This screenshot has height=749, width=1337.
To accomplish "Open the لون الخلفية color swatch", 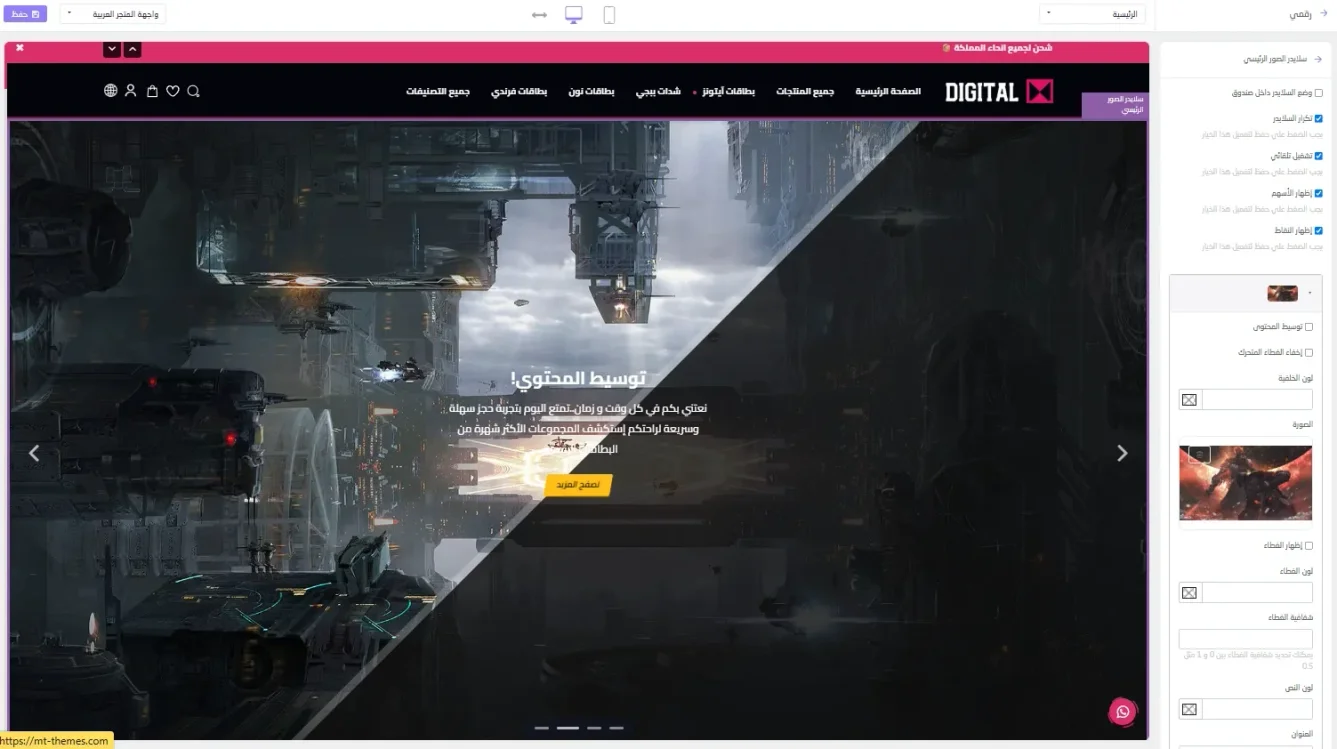I will click(x=1188, y=399).
